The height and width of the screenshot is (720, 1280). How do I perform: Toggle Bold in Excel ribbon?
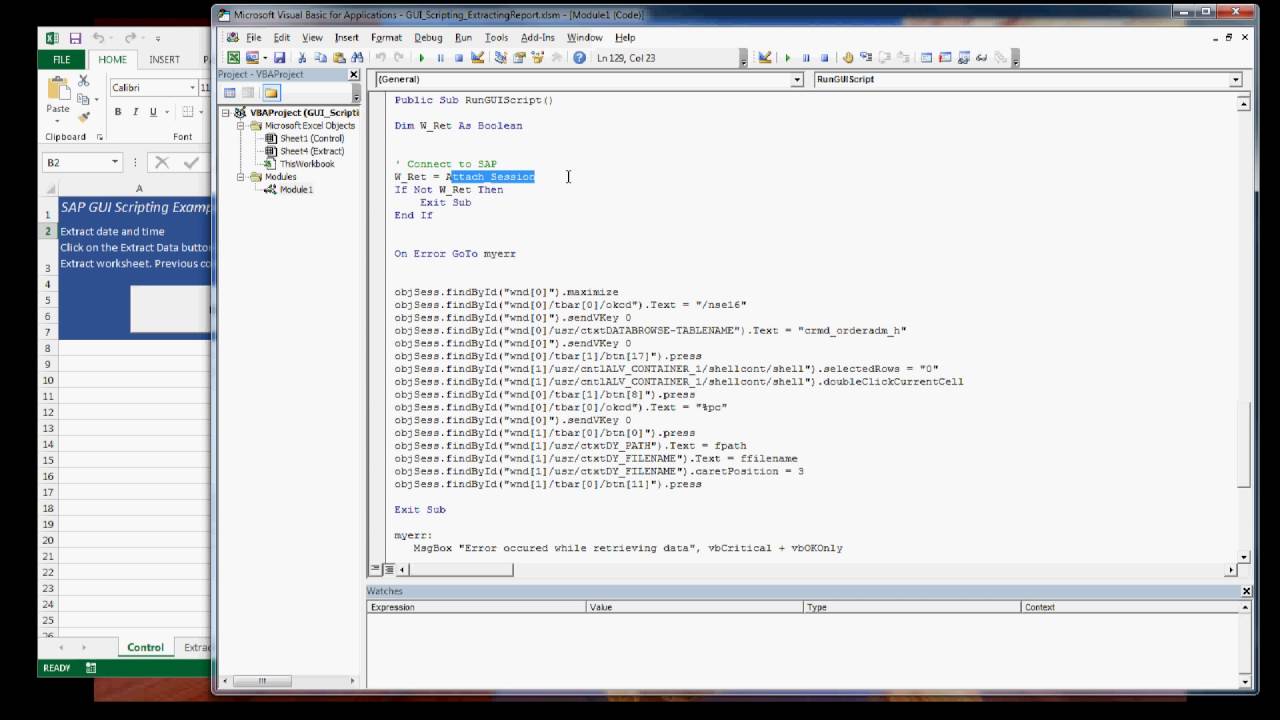click(x=118, y=112)
